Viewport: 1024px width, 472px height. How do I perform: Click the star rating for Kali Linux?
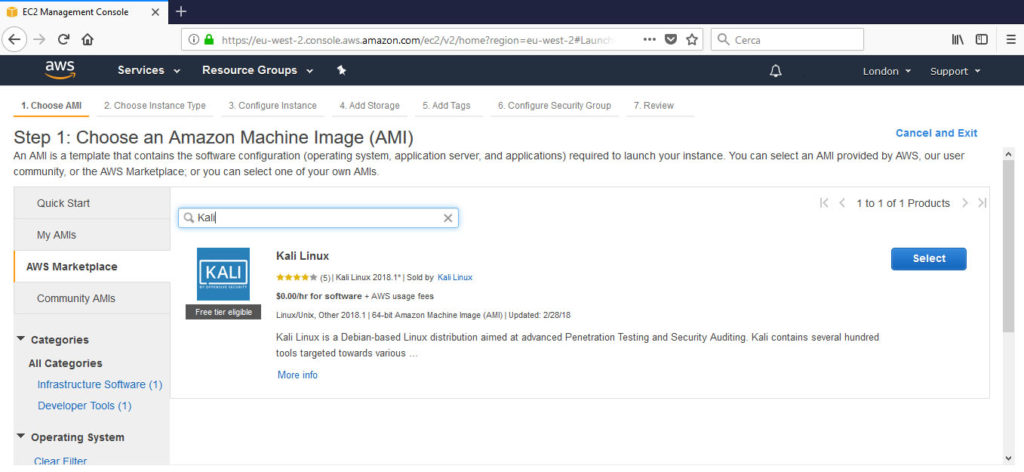(x=297, y=277)
